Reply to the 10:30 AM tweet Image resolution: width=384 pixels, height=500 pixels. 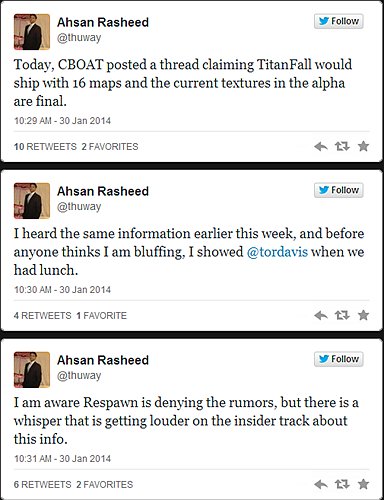321,315
